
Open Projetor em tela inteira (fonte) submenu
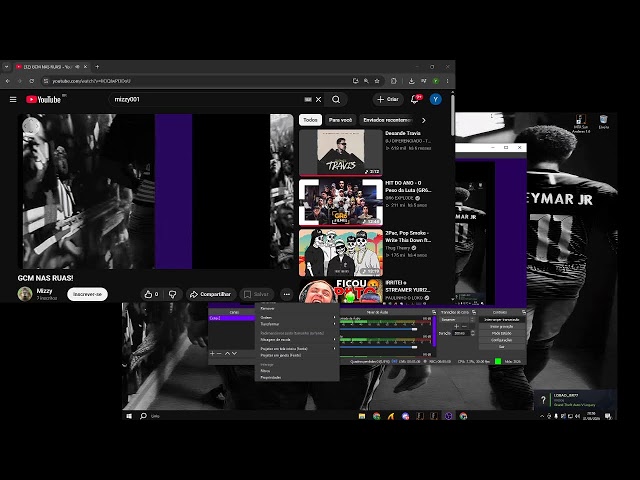297,349
